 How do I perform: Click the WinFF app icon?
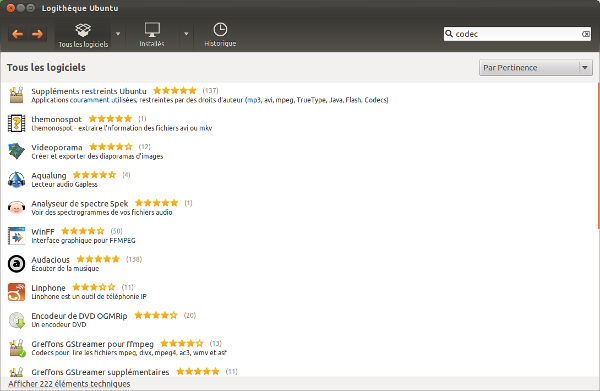click(x=16, y=236)
